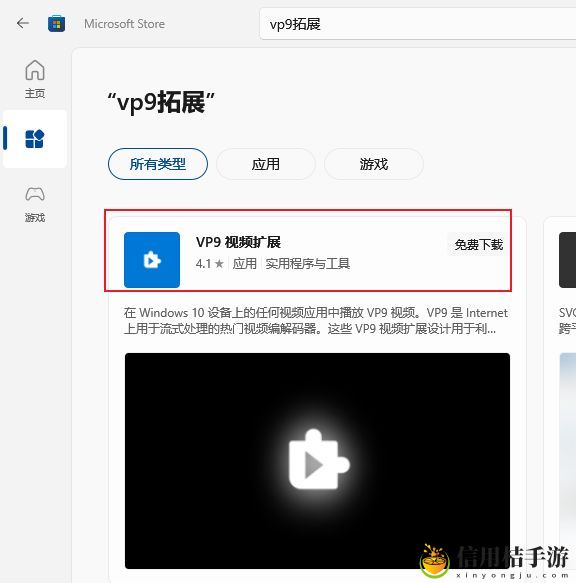This screenshot has height=583, width=576.
Task: Open the VP9 视频扩展 title
Action: coord(238,242)
